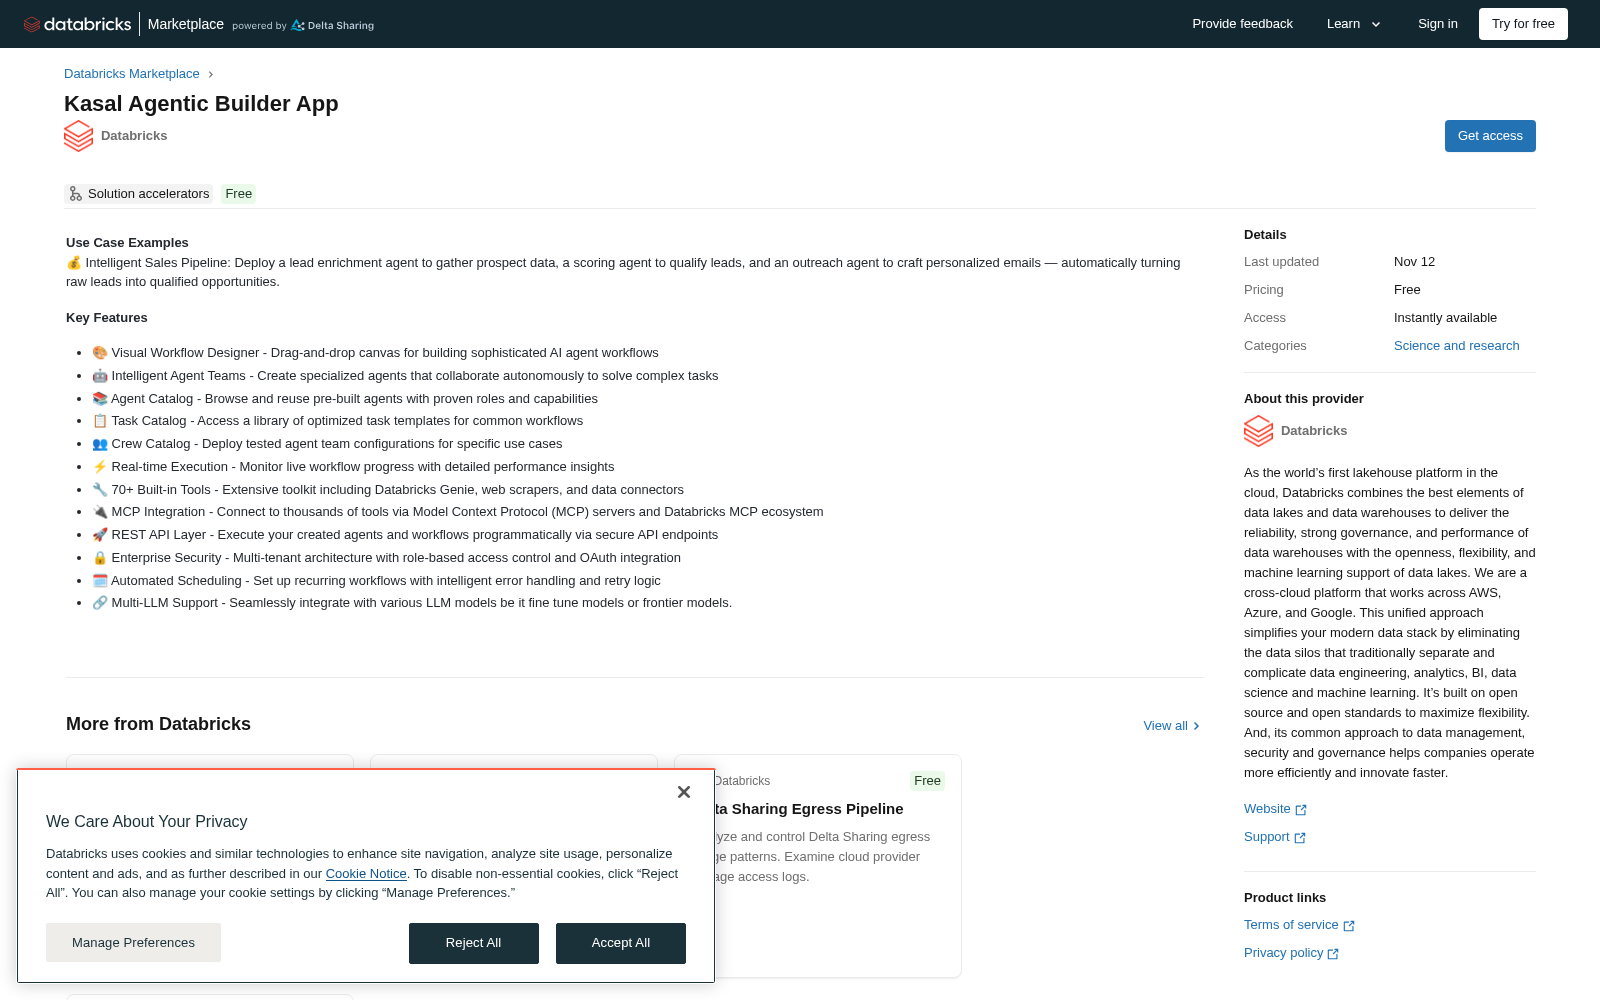Click the external-link icon beside Website

(x=1301, y=810)
